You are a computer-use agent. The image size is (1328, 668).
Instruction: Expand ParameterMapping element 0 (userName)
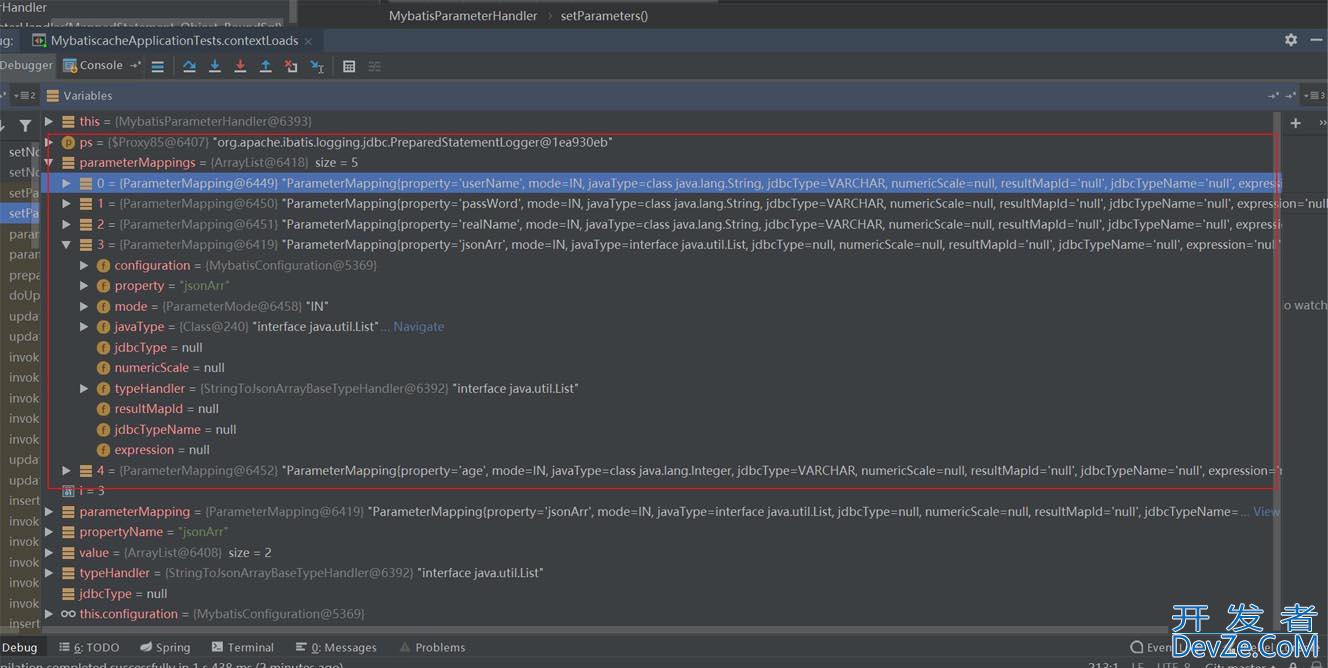66,183
